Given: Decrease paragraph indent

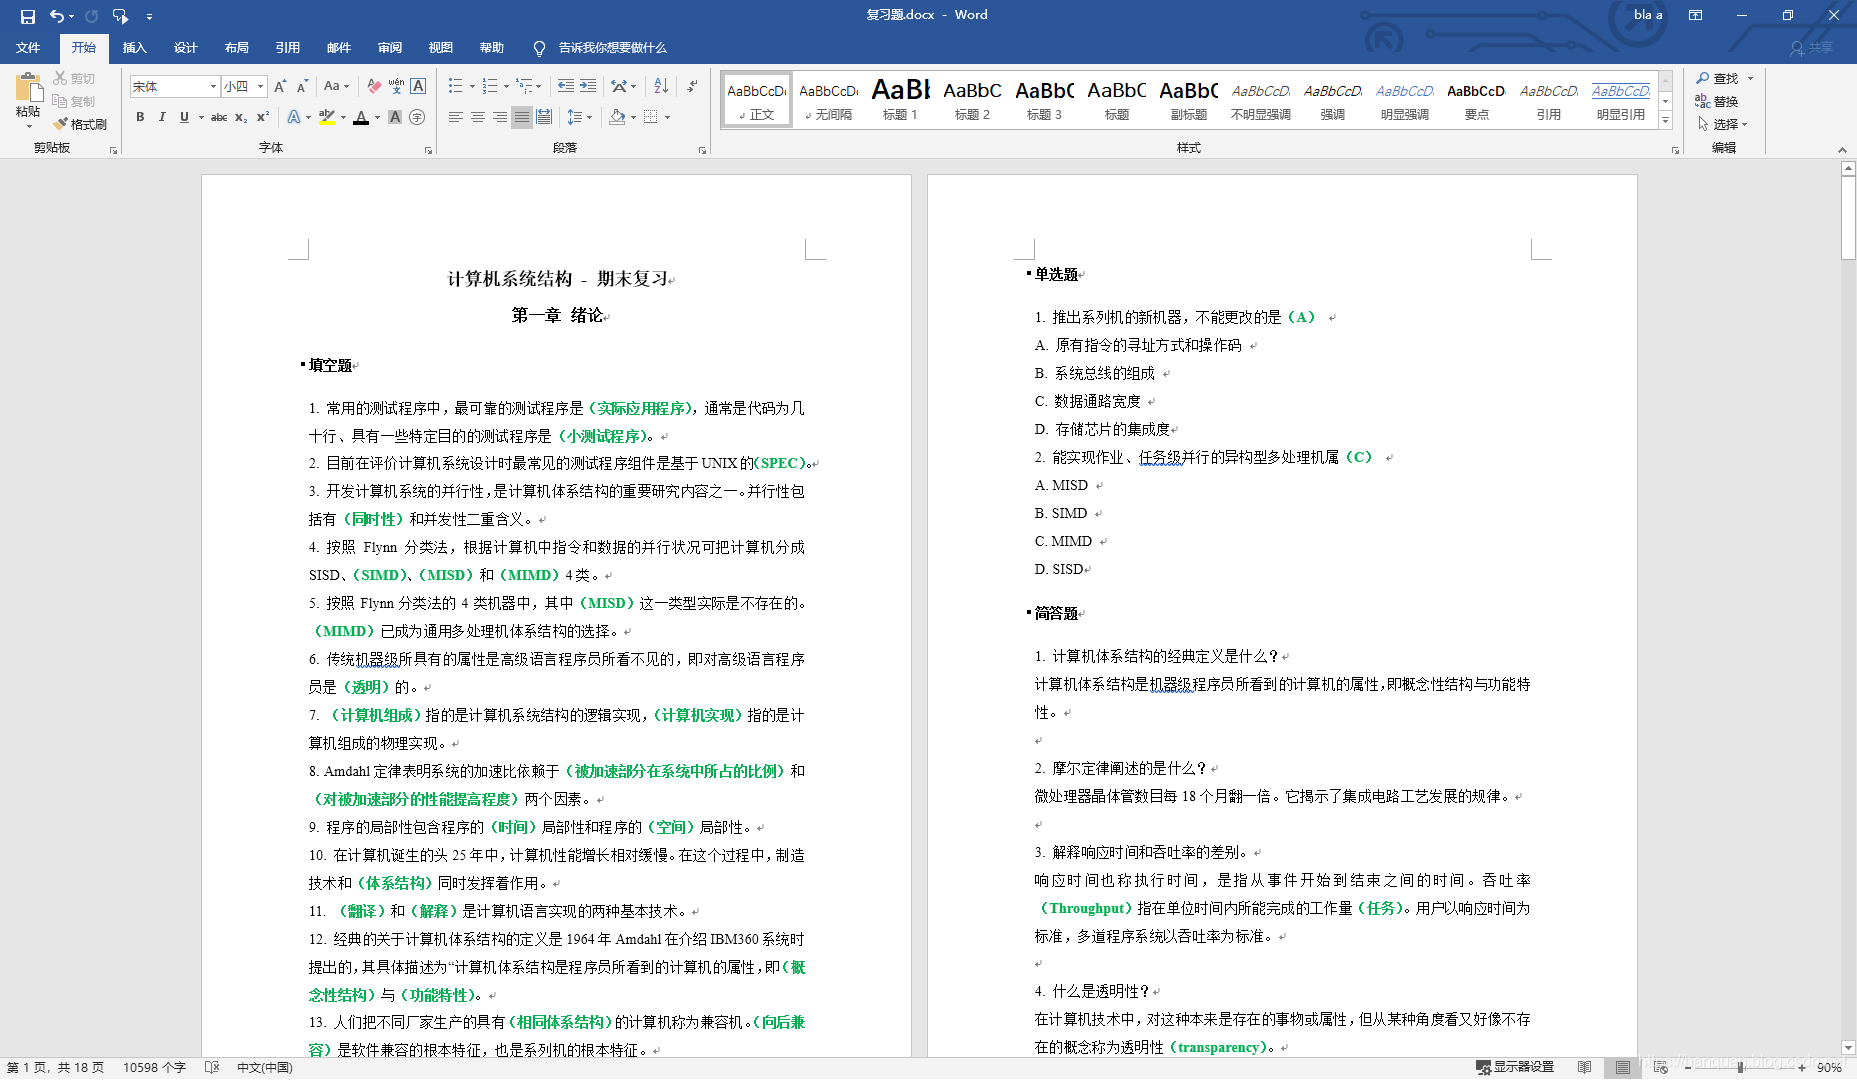Looking at the screenshot, I should (x=565, y=86).
